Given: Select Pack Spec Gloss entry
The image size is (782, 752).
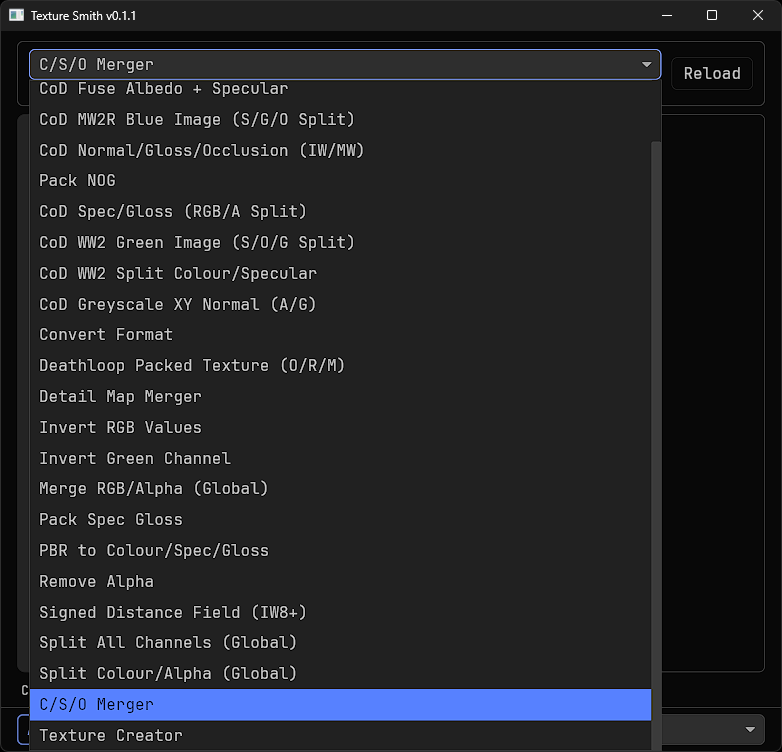Looking at the screenshot, I should (341, 520).
